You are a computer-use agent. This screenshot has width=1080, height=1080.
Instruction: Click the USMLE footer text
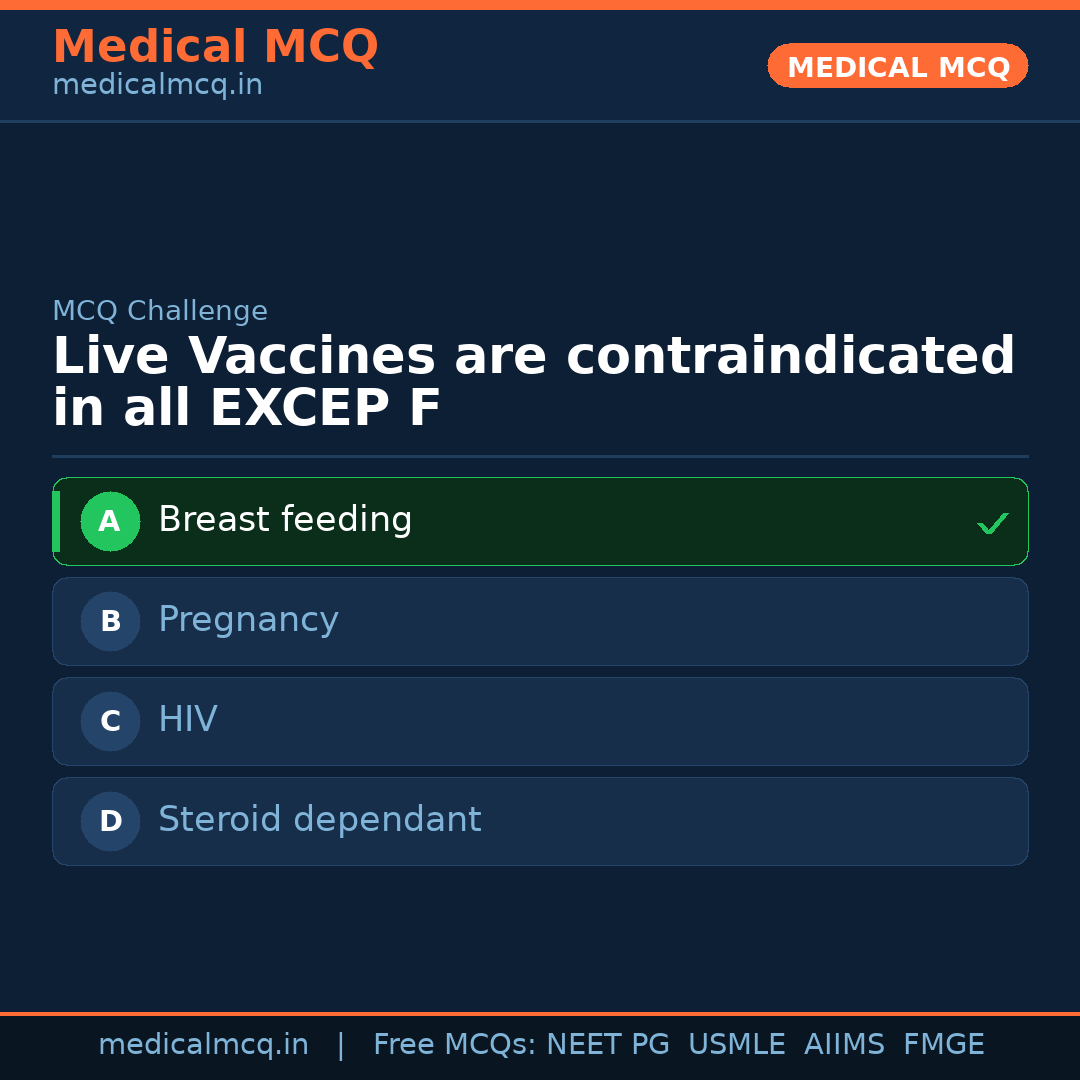click(x=736, y=1045)
